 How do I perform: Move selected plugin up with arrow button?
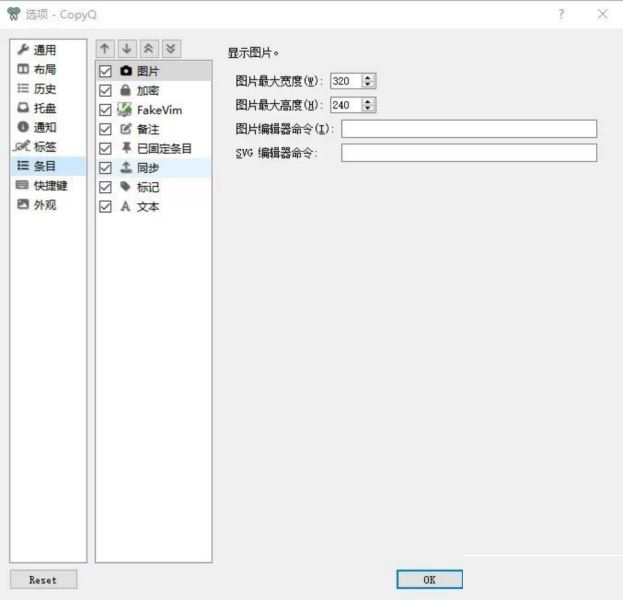pos(105,49)
